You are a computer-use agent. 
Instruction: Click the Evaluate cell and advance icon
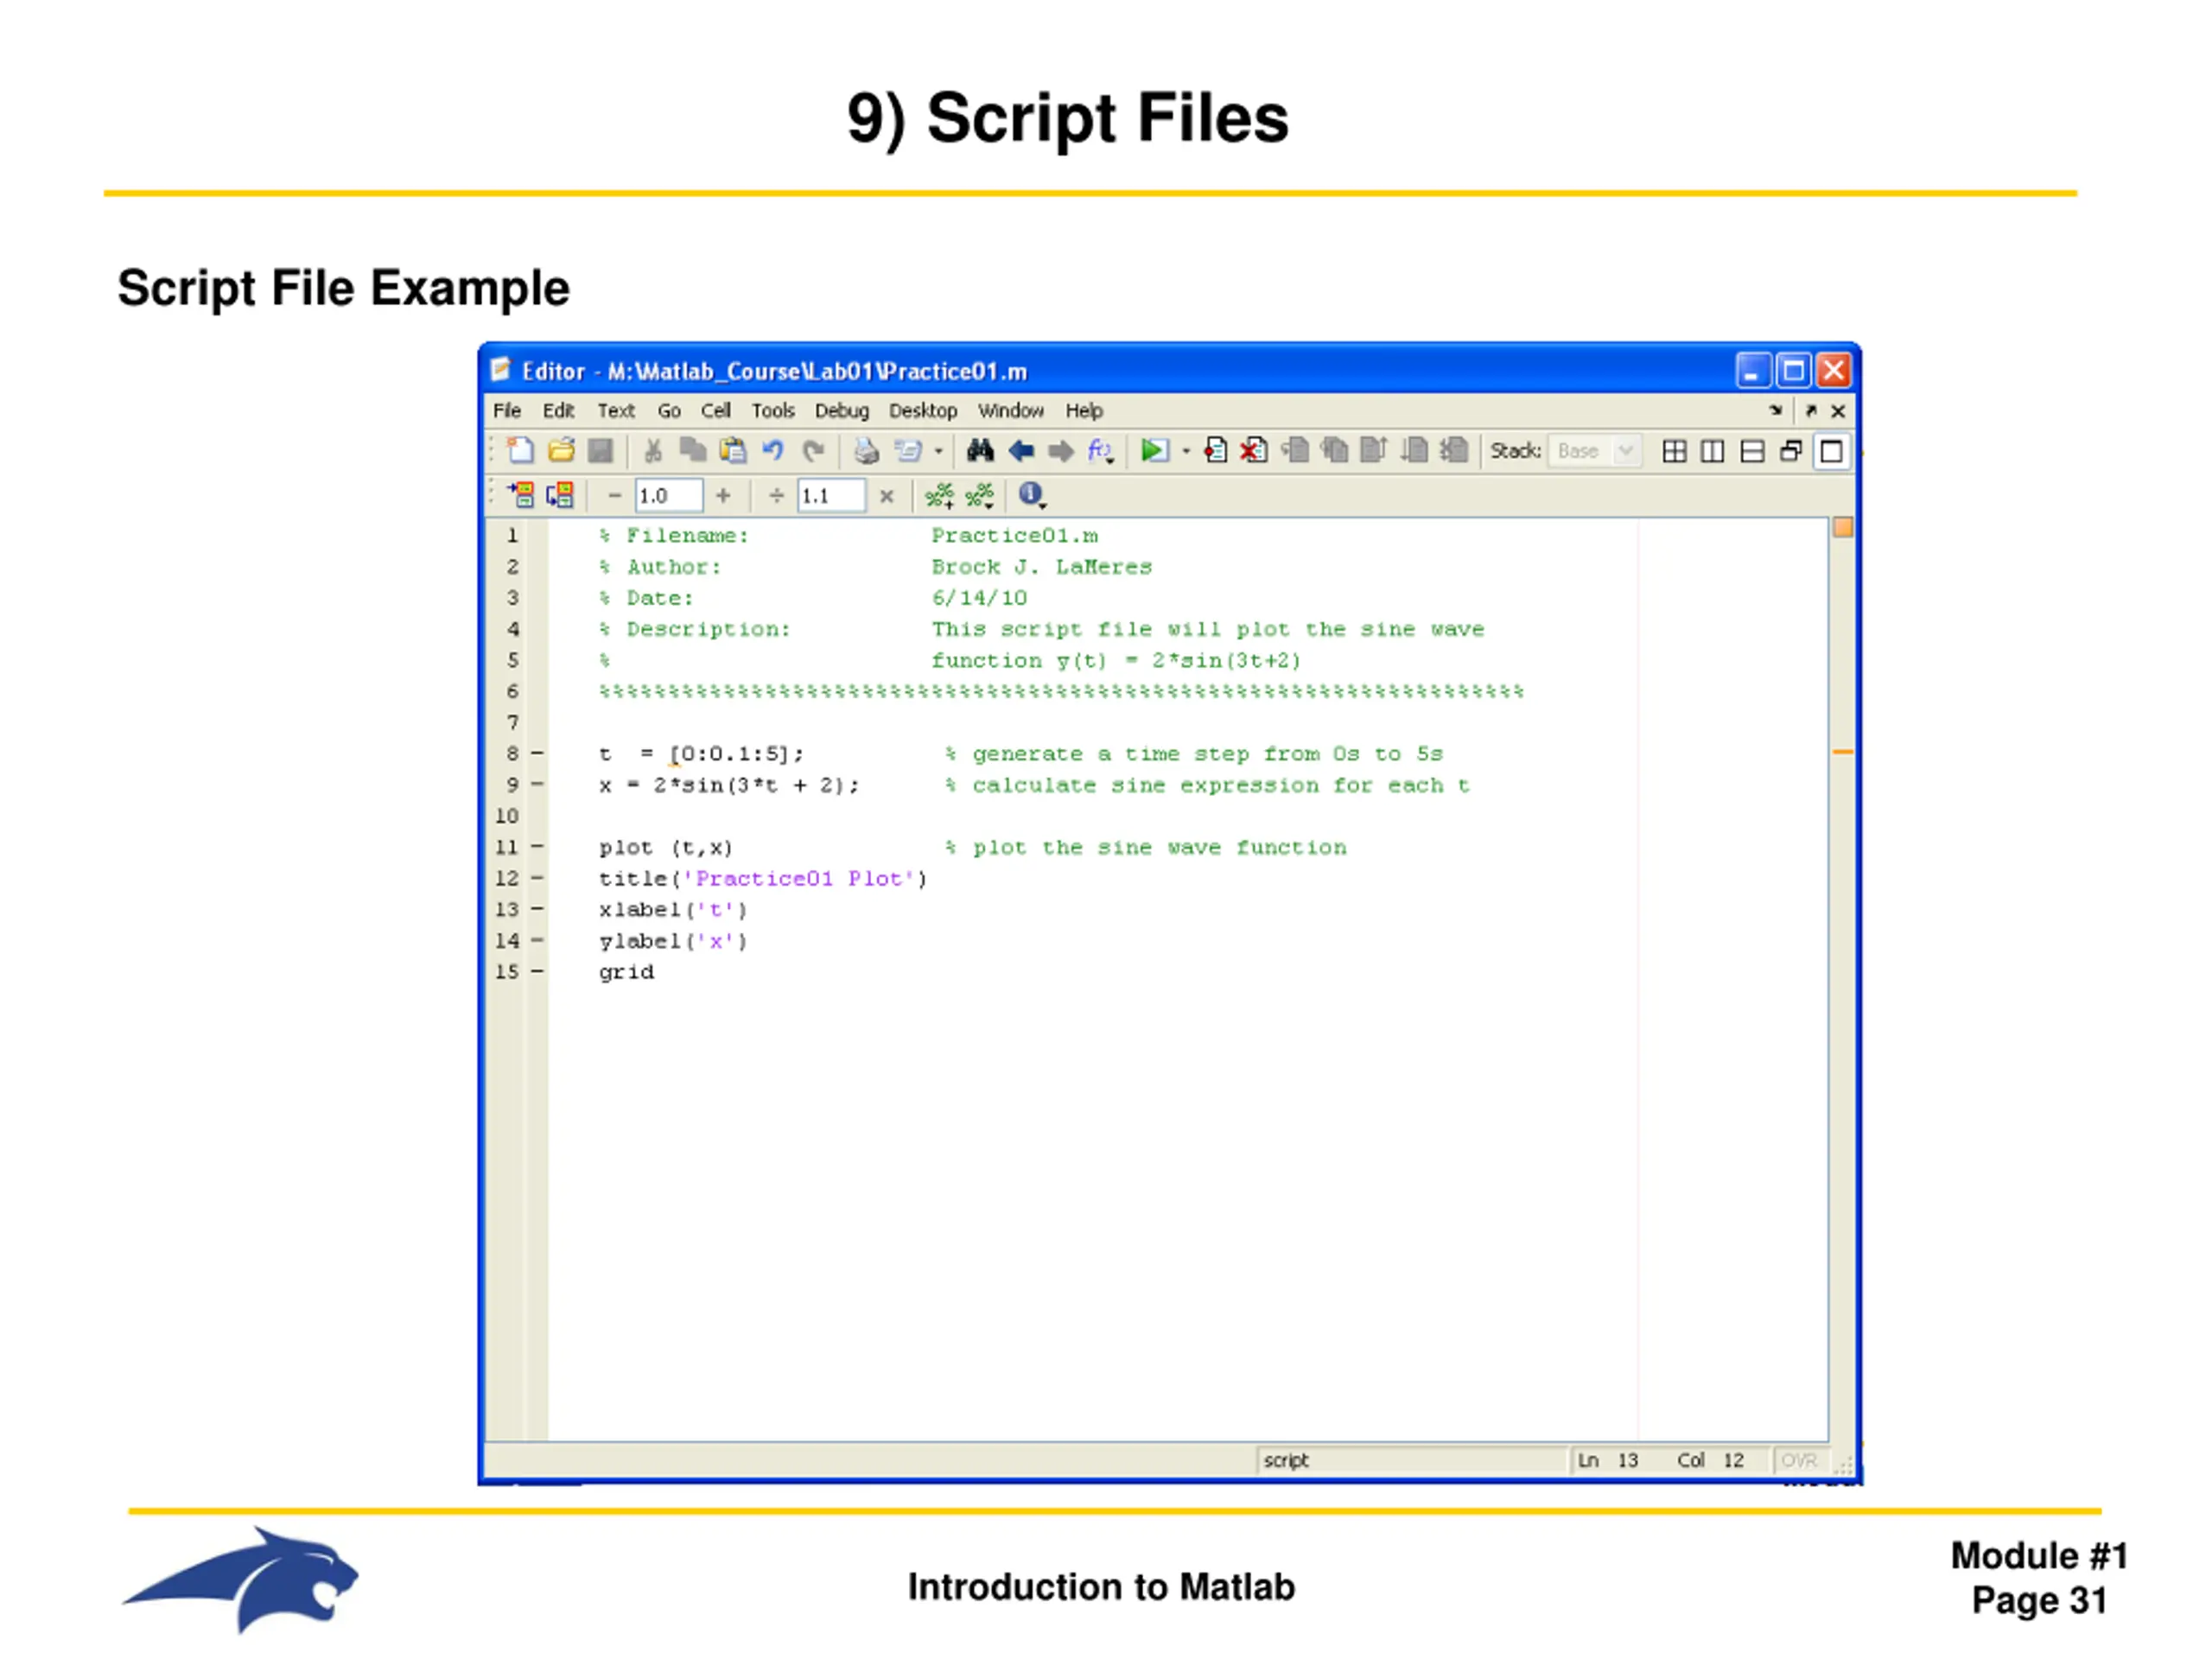[560, 495]
